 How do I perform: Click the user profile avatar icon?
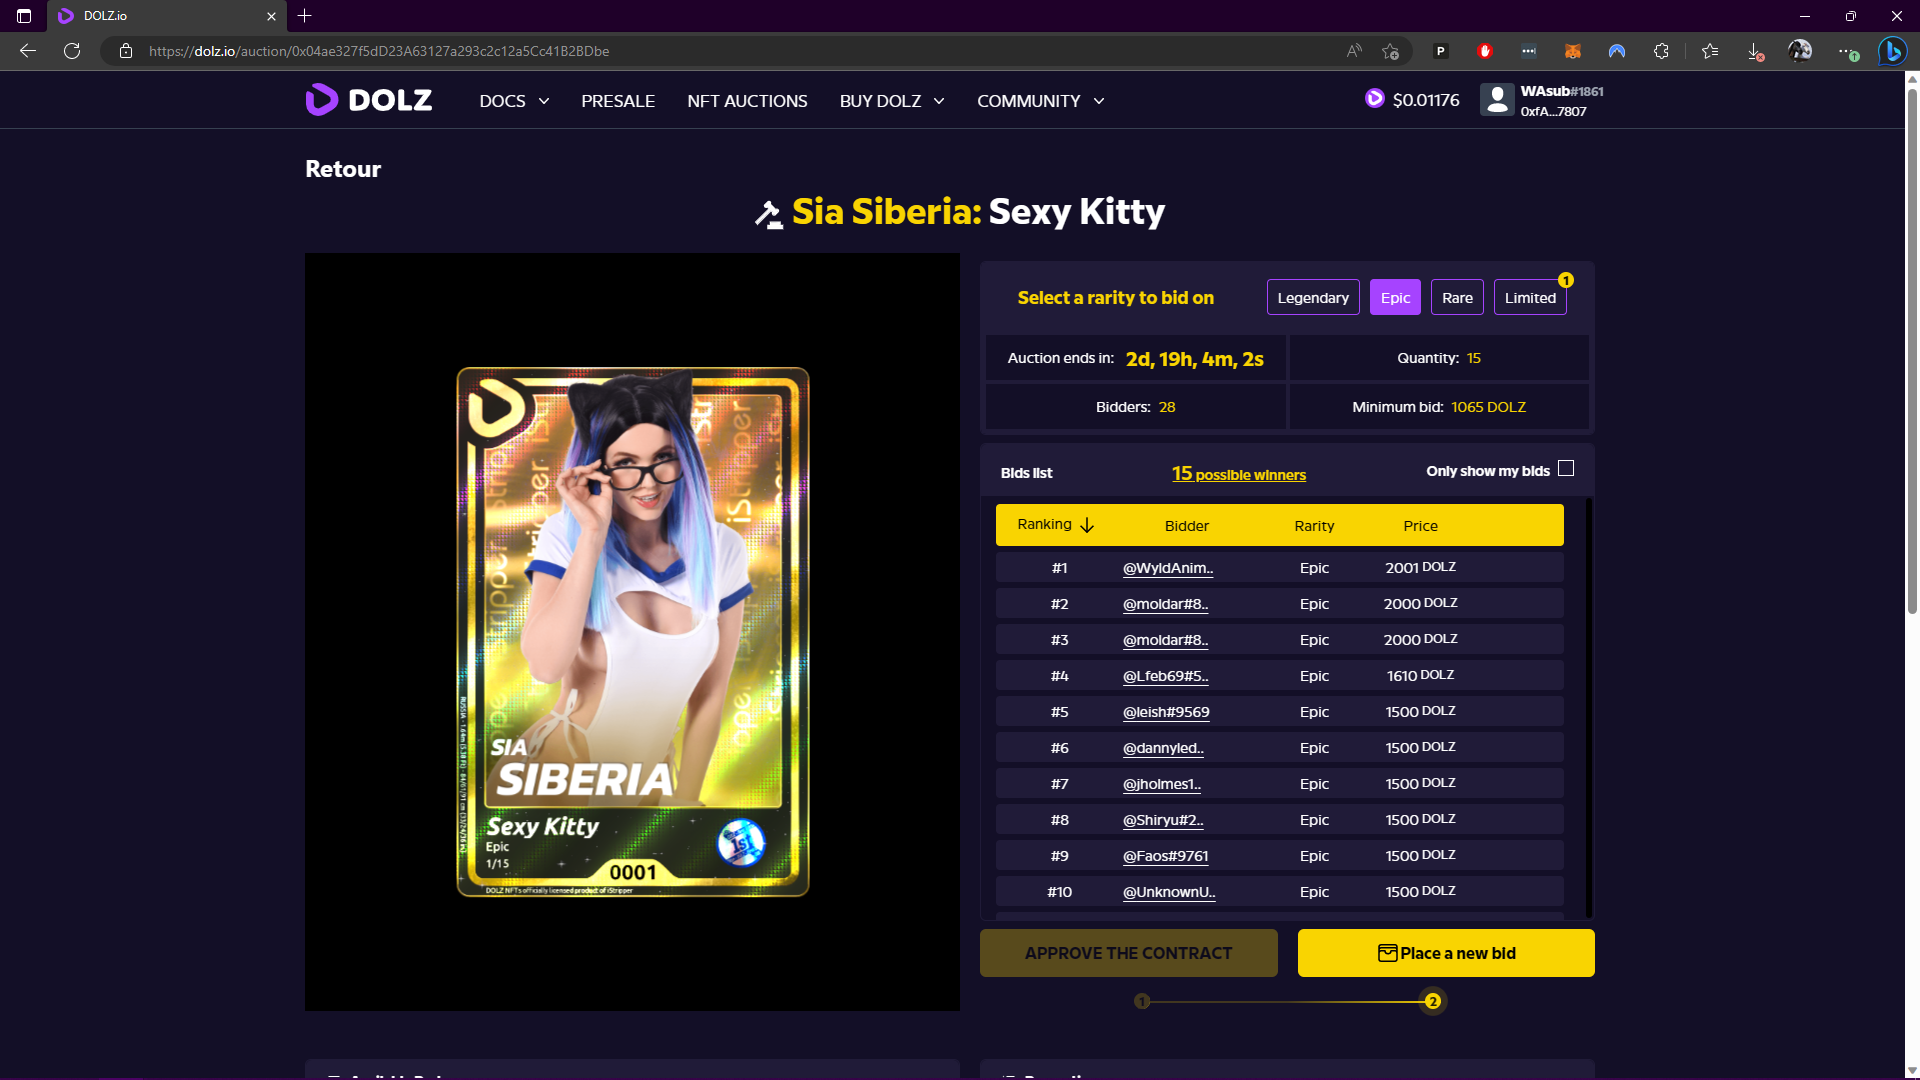tap(1497, 100)
